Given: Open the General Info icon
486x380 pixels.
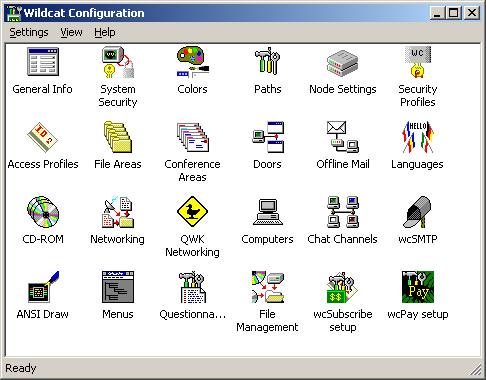Looking at the screenshot, I should pos(43,62).
